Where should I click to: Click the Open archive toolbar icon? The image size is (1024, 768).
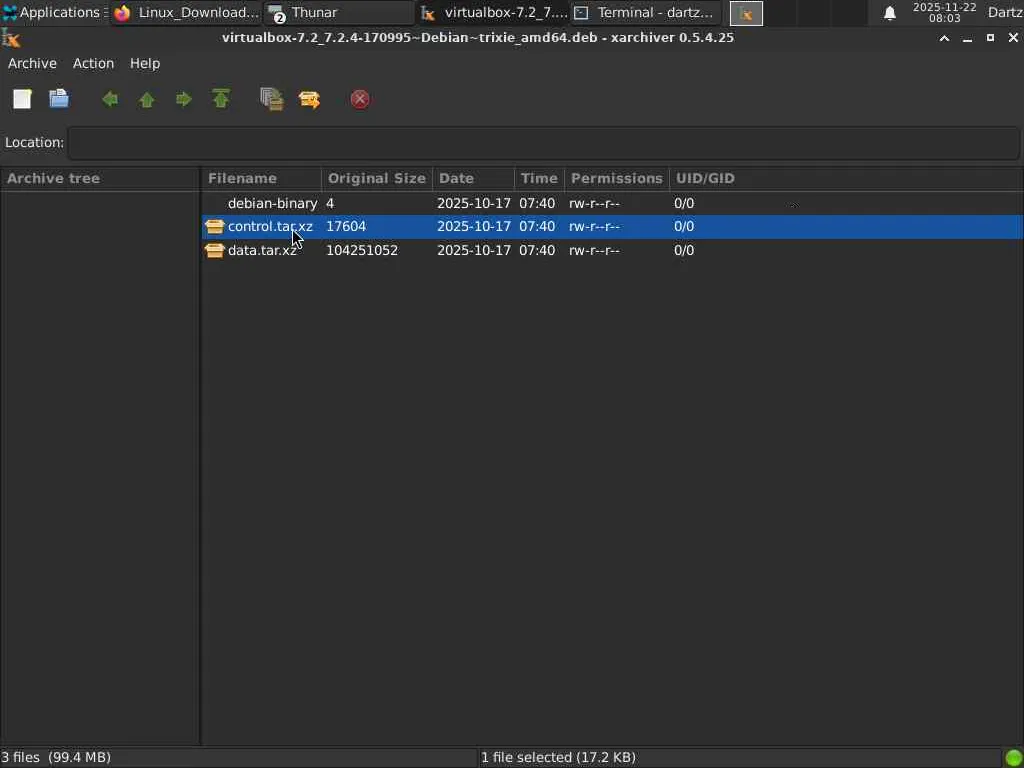[x=59, y=99]
